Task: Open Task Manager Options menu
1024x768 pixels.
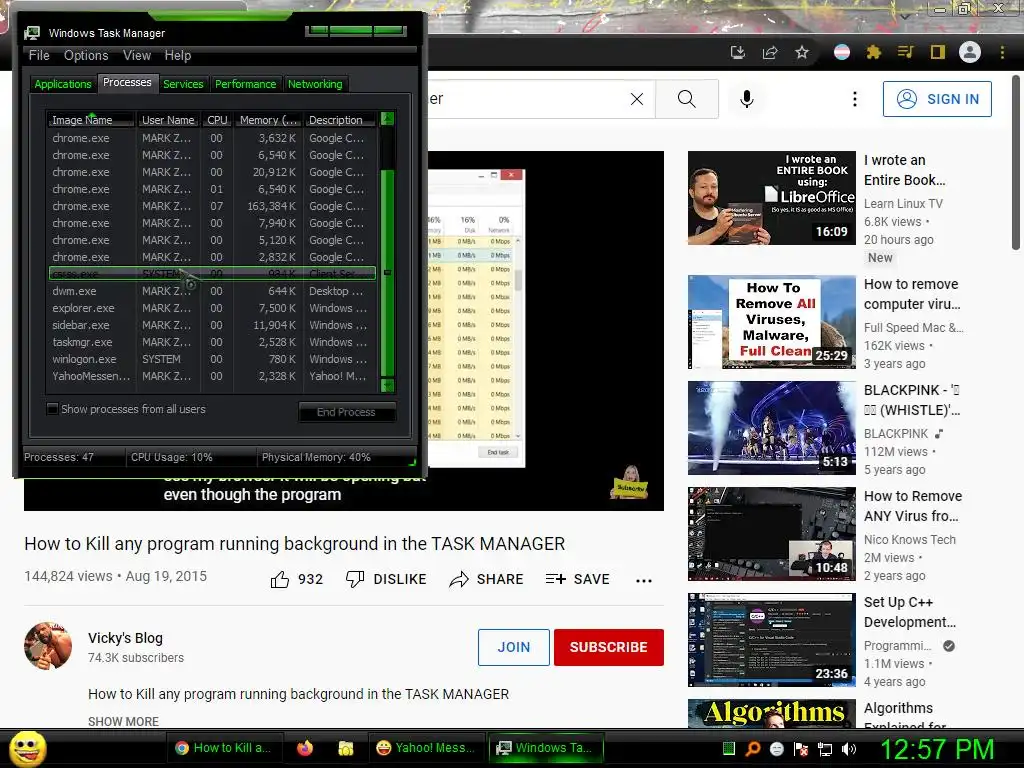Action: [86, 56]
